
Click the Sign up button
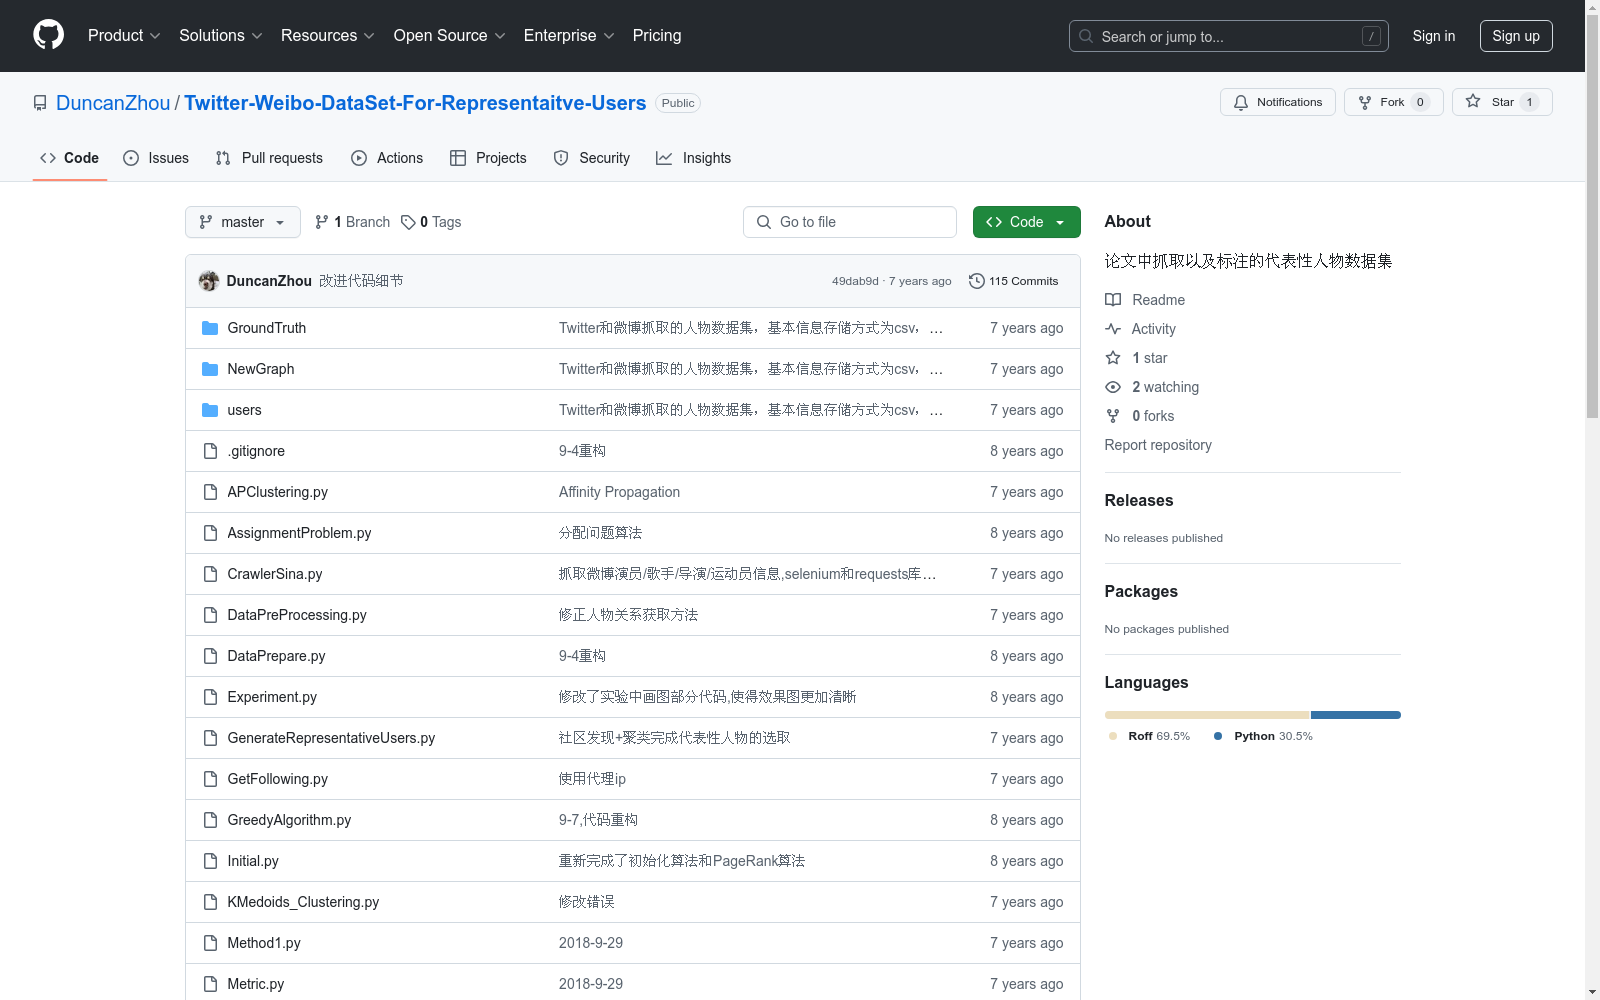[1516, 36]
